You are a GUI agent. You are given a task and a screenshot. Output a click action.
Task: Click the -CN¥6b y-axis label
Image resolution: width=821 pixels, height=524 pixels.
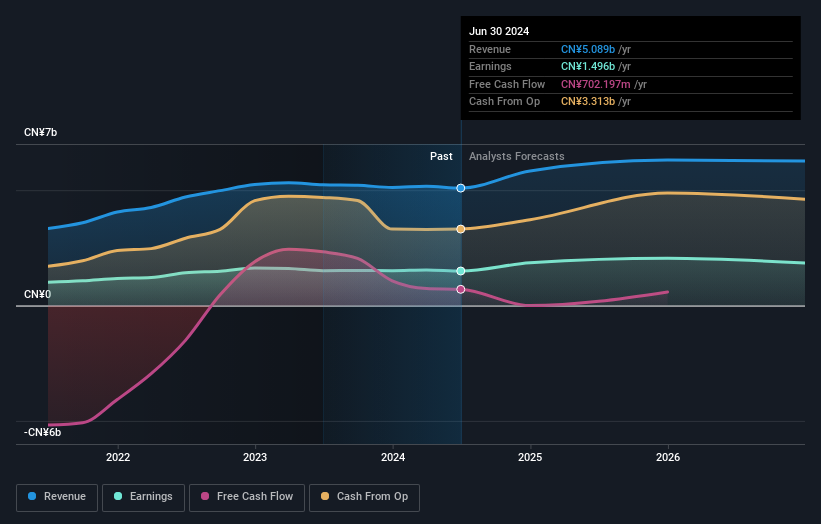click(42, 432)
